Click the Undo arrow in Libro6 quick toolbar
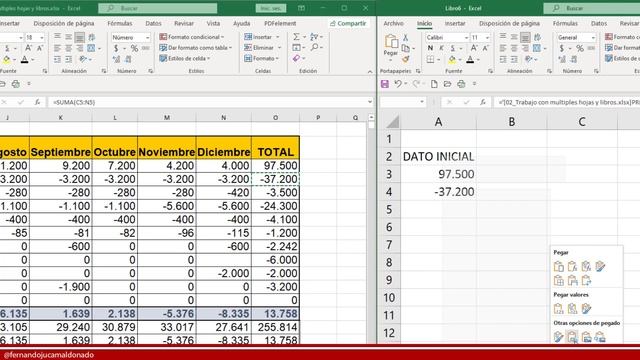The width and height of the screenshot is (640, 360). coord(398,84)
